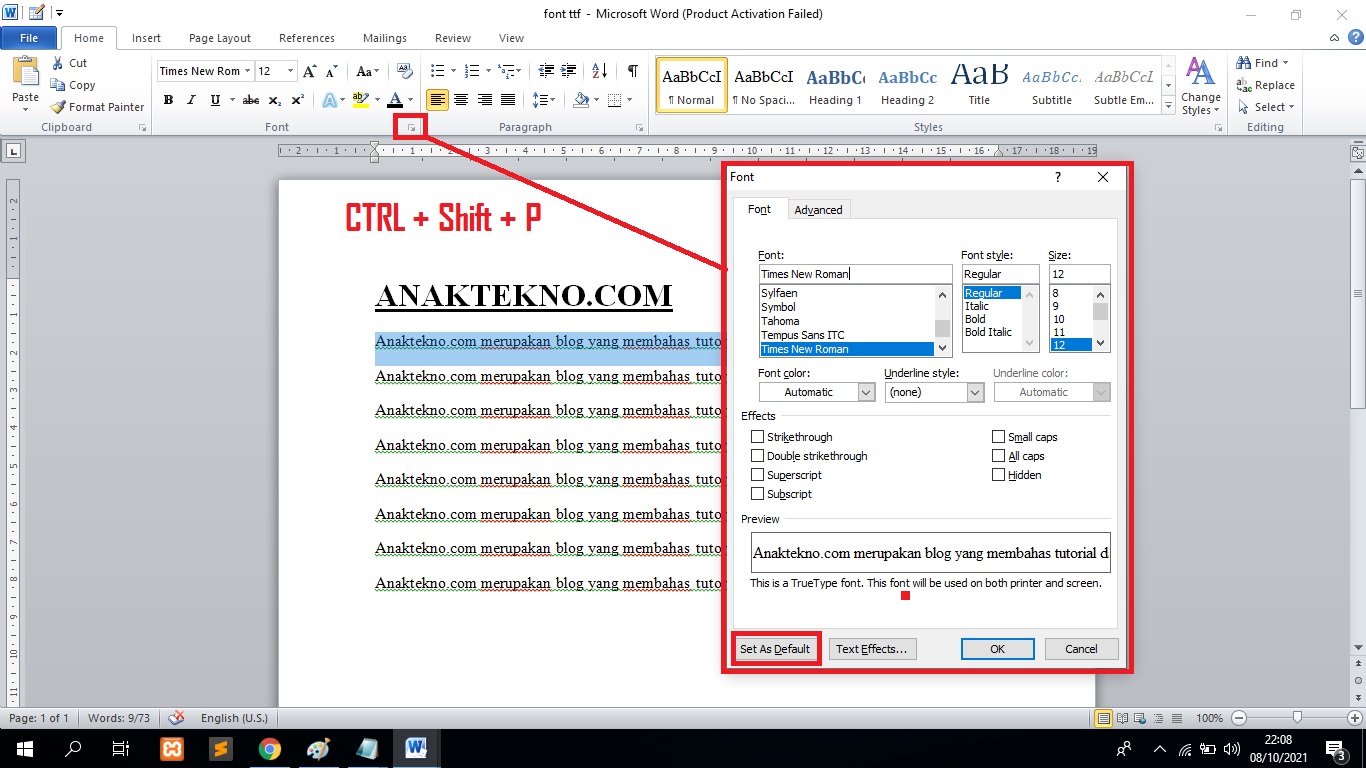
Task: Open Page Layout ribbon tab
Action: [220, 38]
